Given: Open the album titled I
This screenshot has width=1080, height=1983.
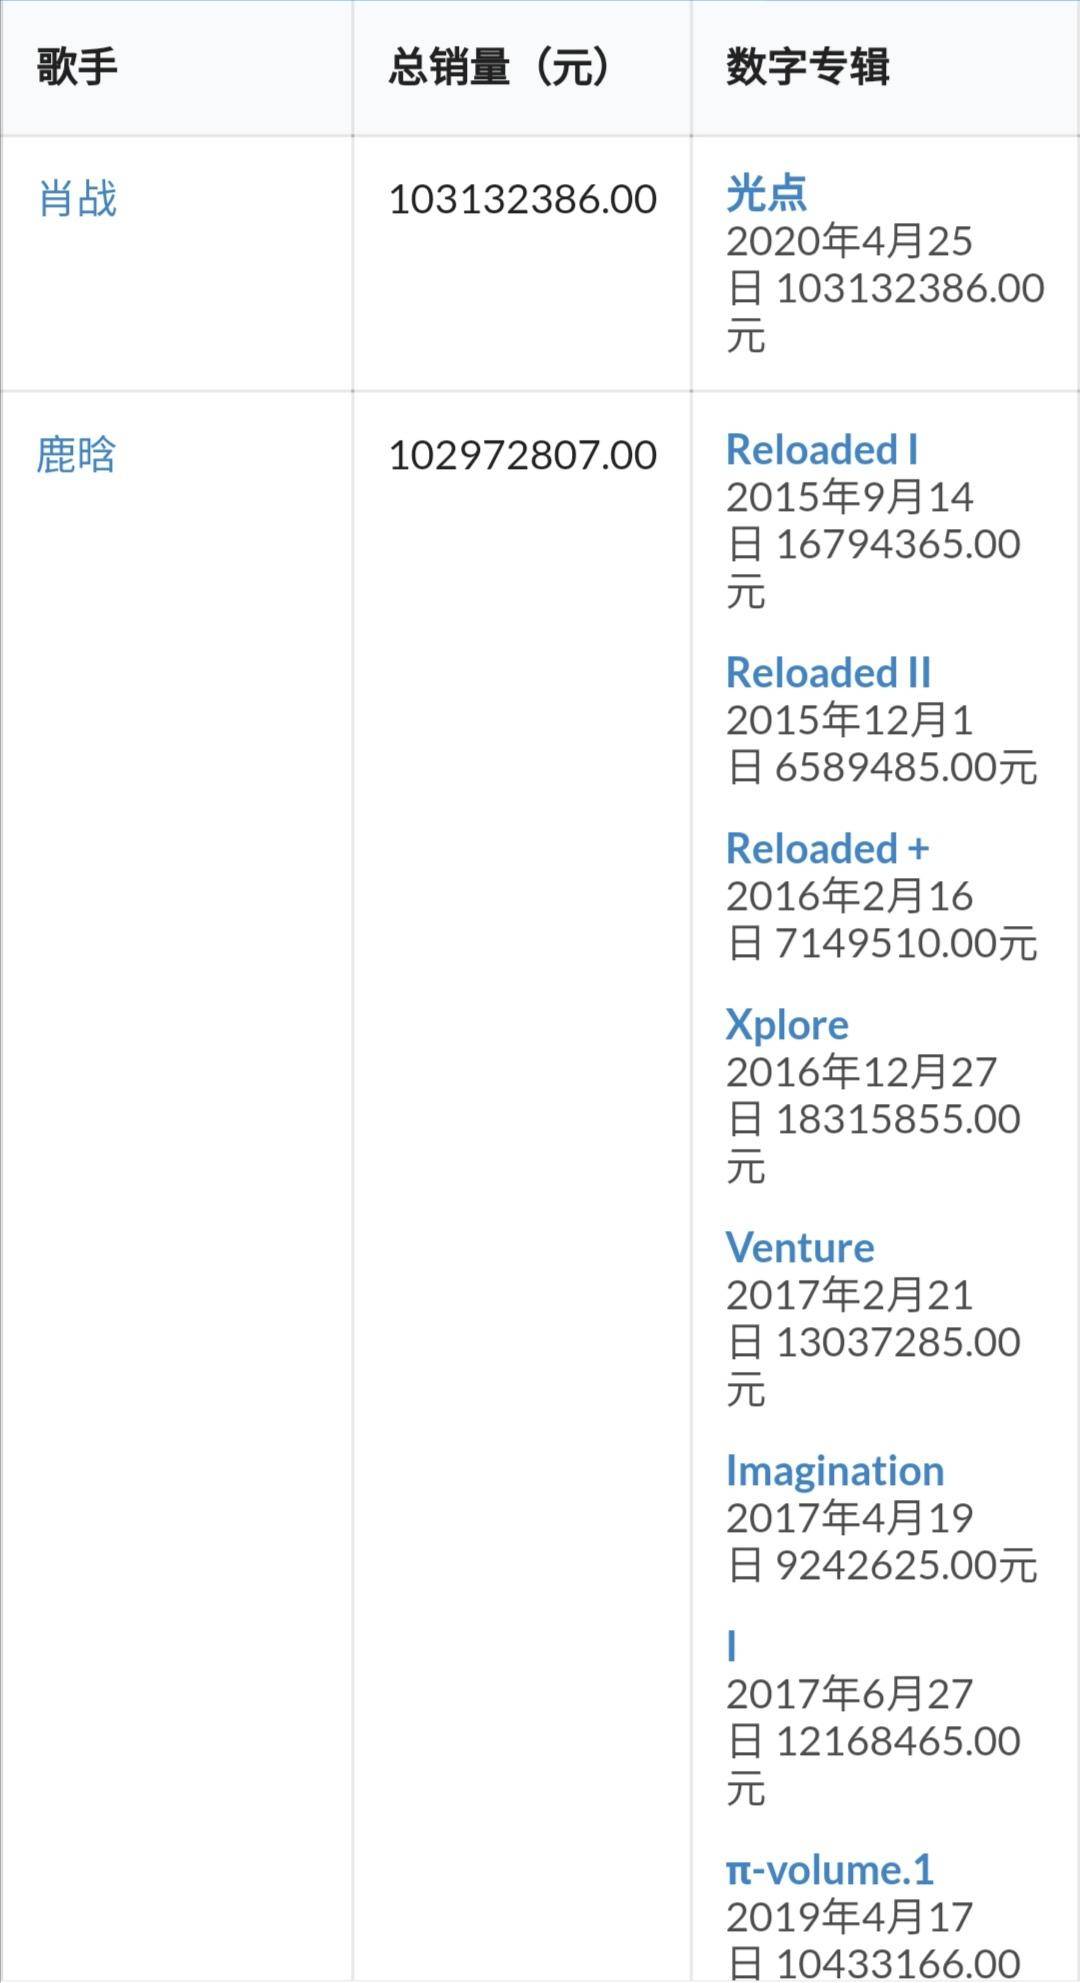Looking at the screenshot, I should tap(732, 1646).
